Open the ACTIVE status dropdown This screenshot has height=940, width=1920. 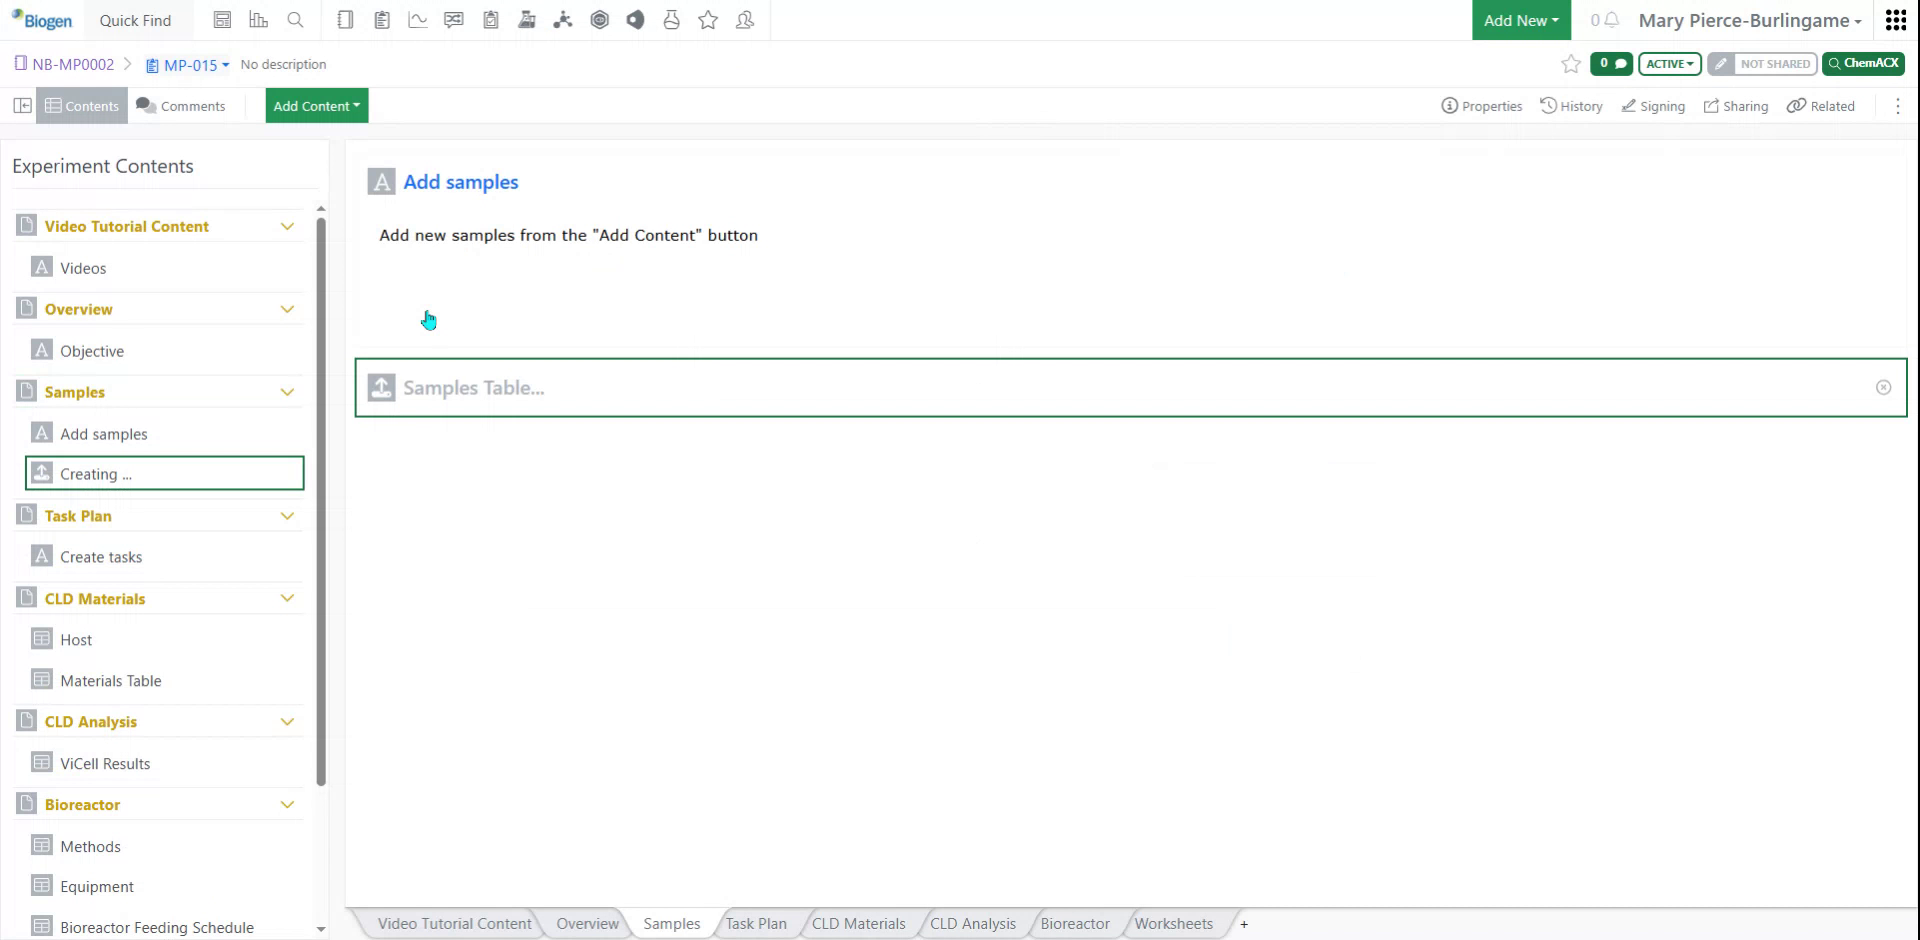[1668, 63]
